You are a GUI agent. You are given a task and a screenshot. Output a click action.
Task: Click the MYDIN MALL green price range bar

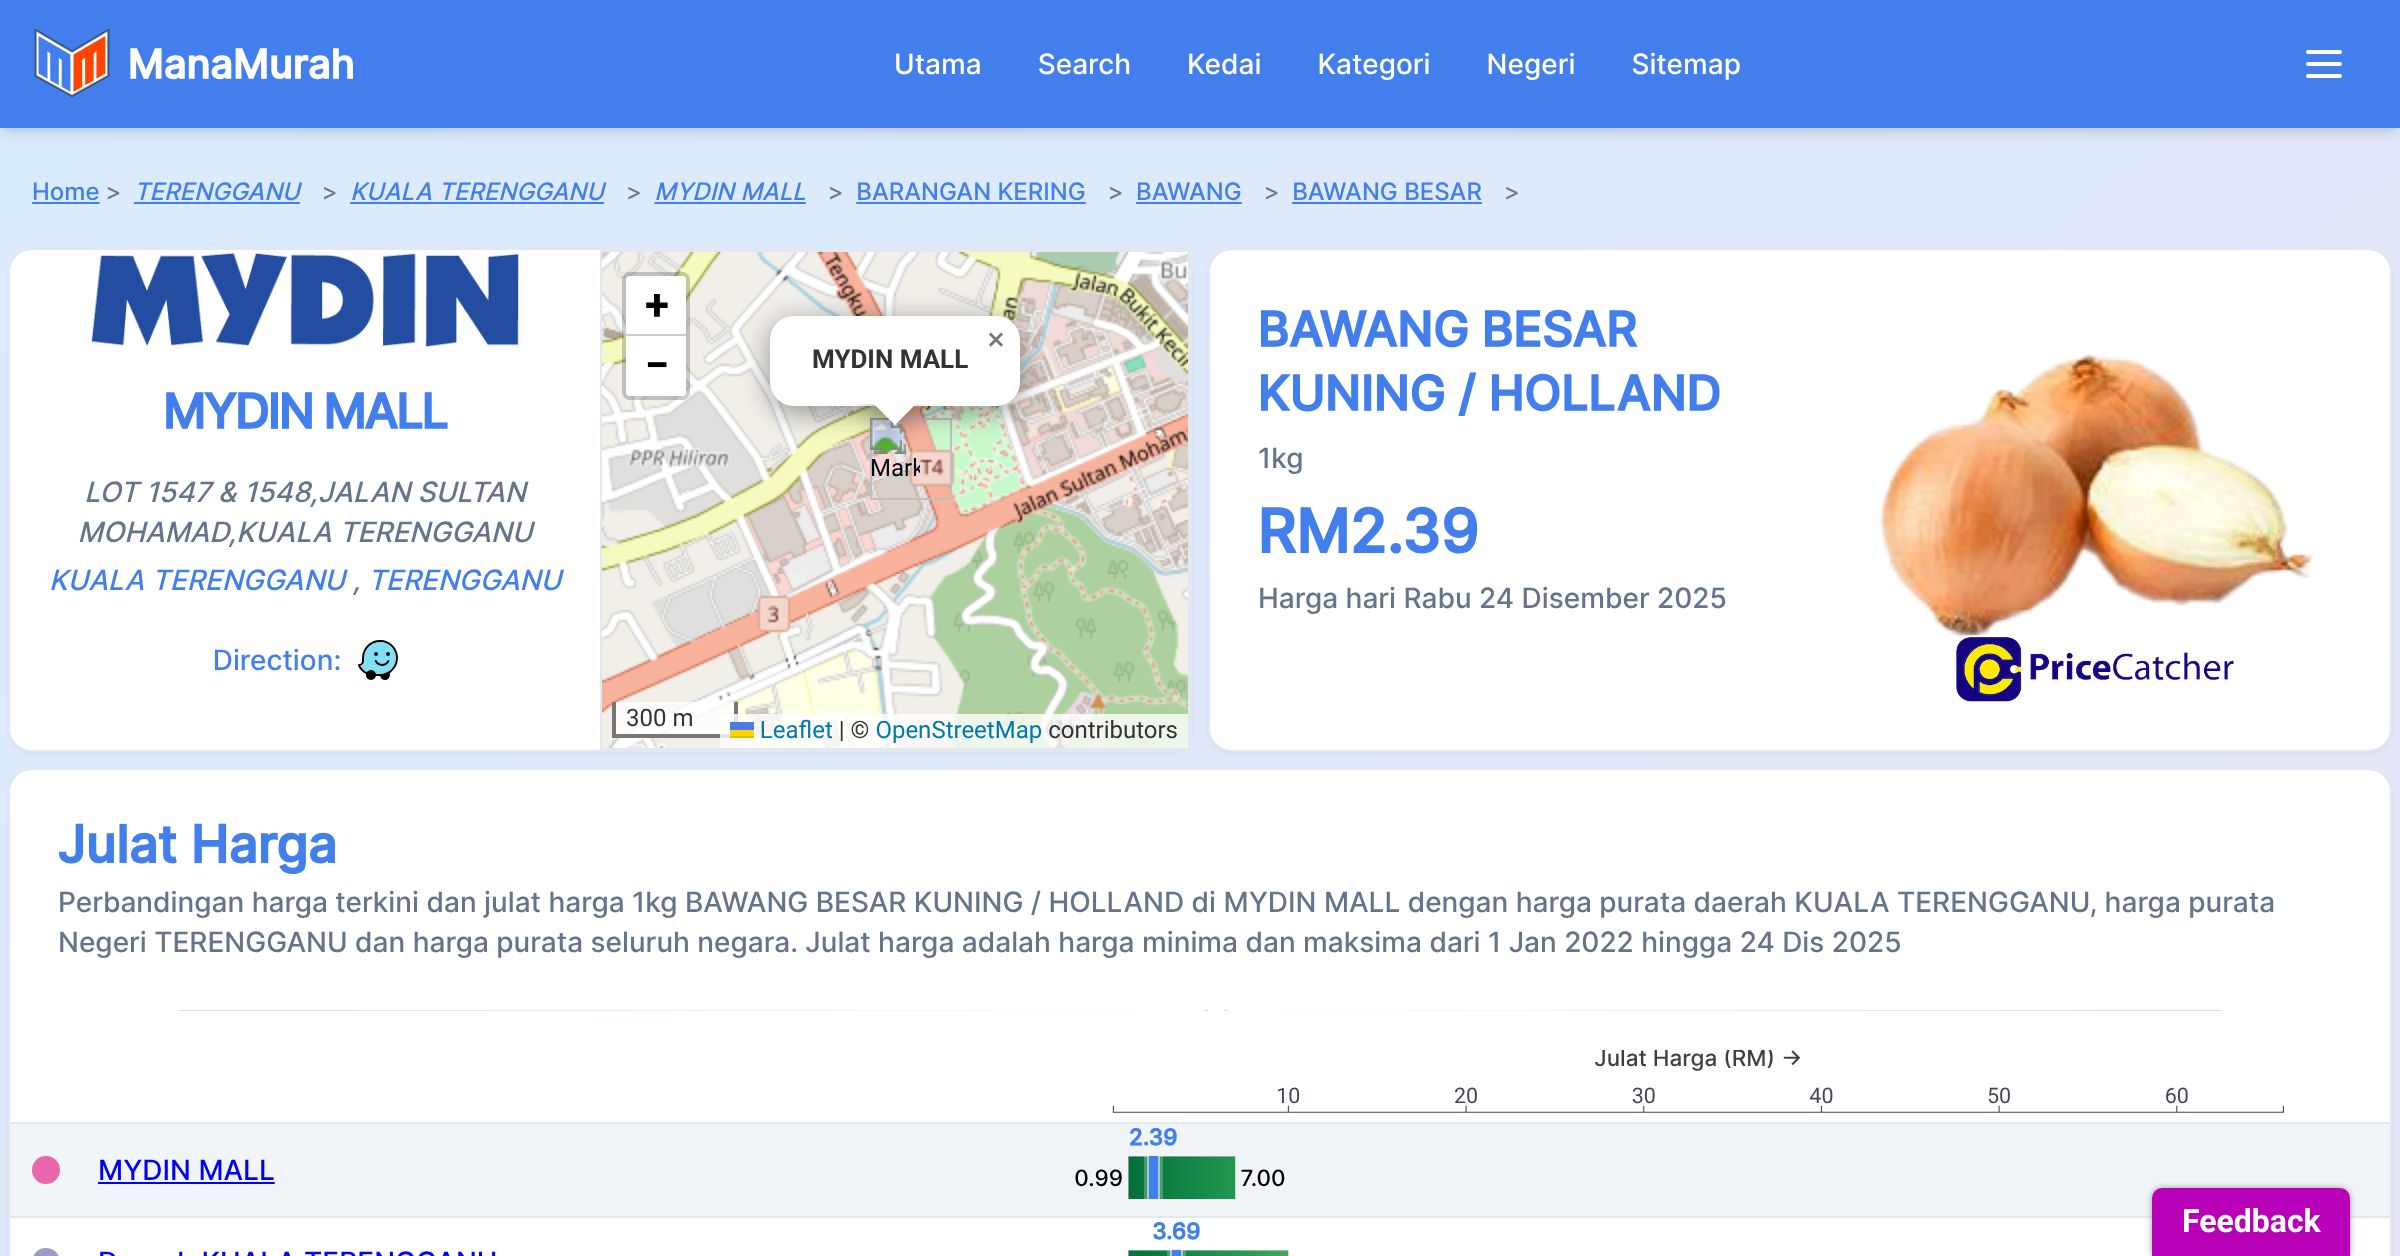point(1195,1178)
